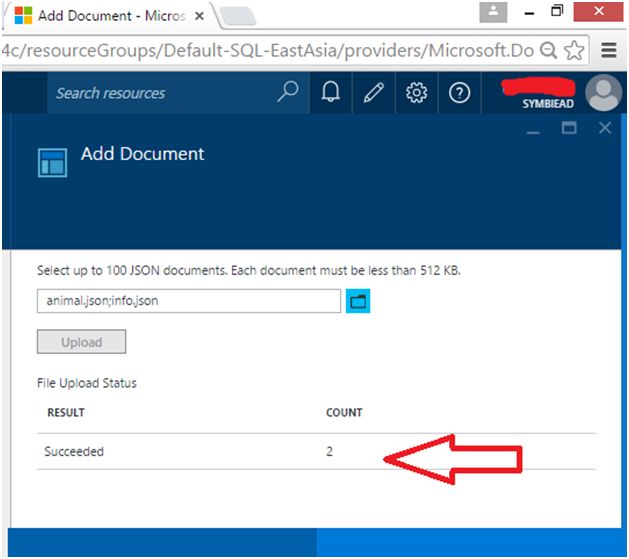This screenshot has height=559, width=629.
Task: Open the notifications bell icon
Action: click(331, 93)
